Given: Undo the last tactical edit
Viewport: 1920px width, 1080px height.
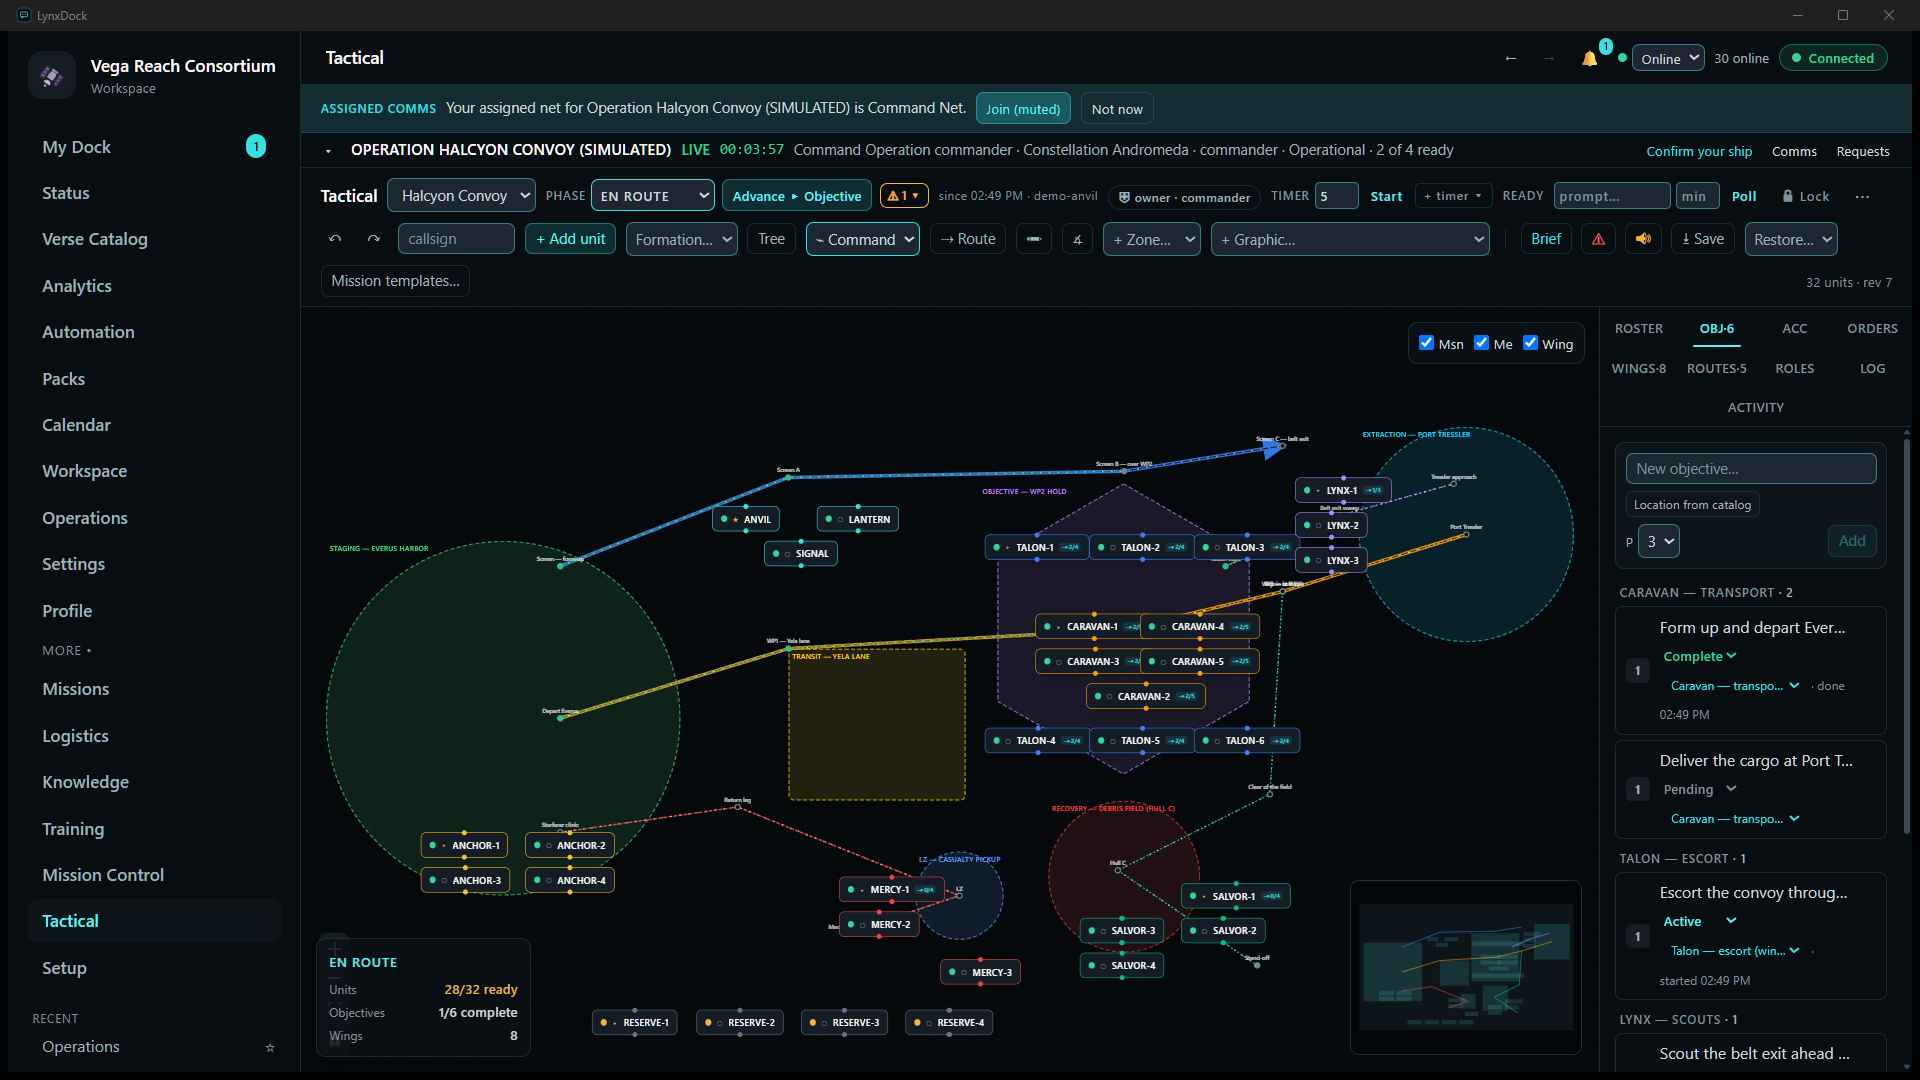Looking at the screenshot, I should (x=335, y=239).
